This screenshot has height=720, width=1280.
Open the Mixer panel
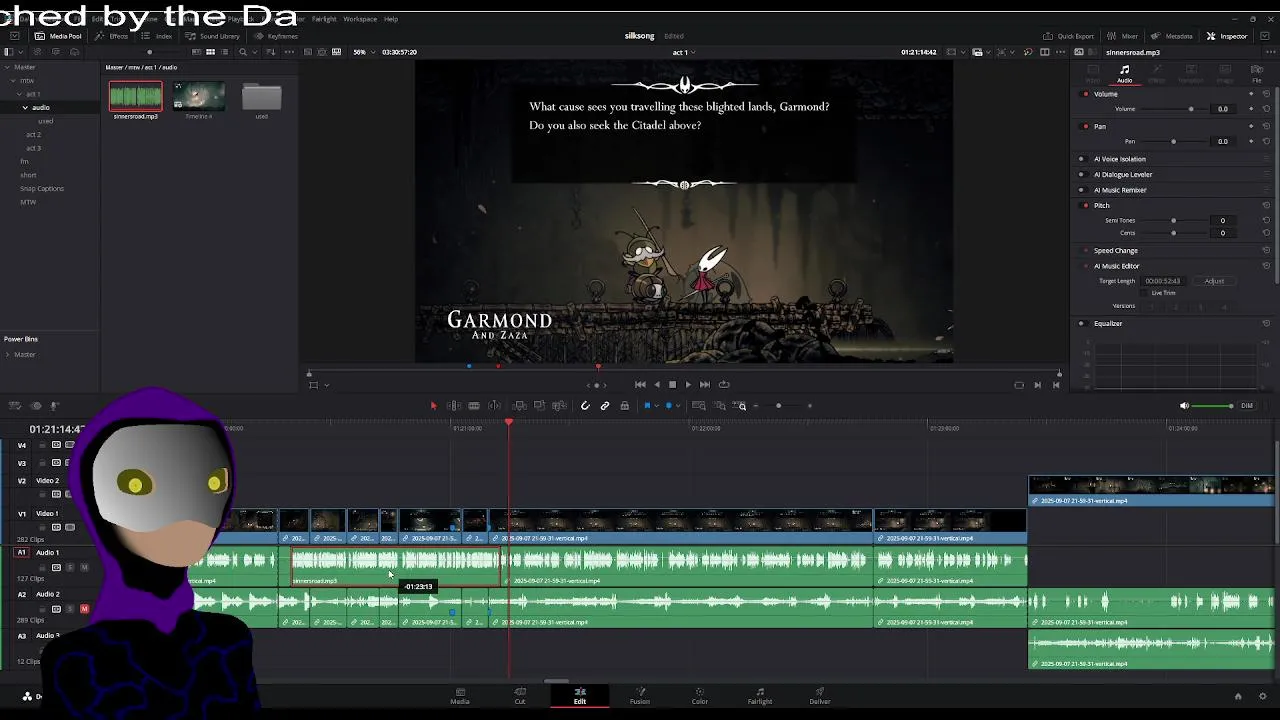tap(1123, 36)
